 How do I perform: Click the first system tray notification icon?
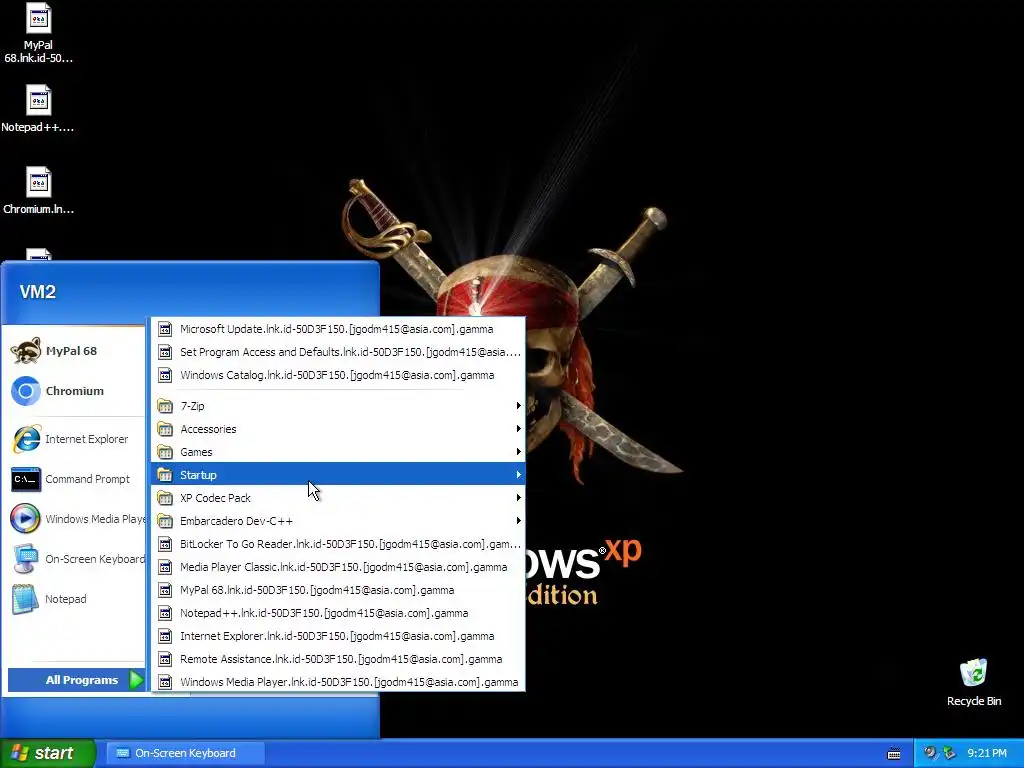[930, 753]
